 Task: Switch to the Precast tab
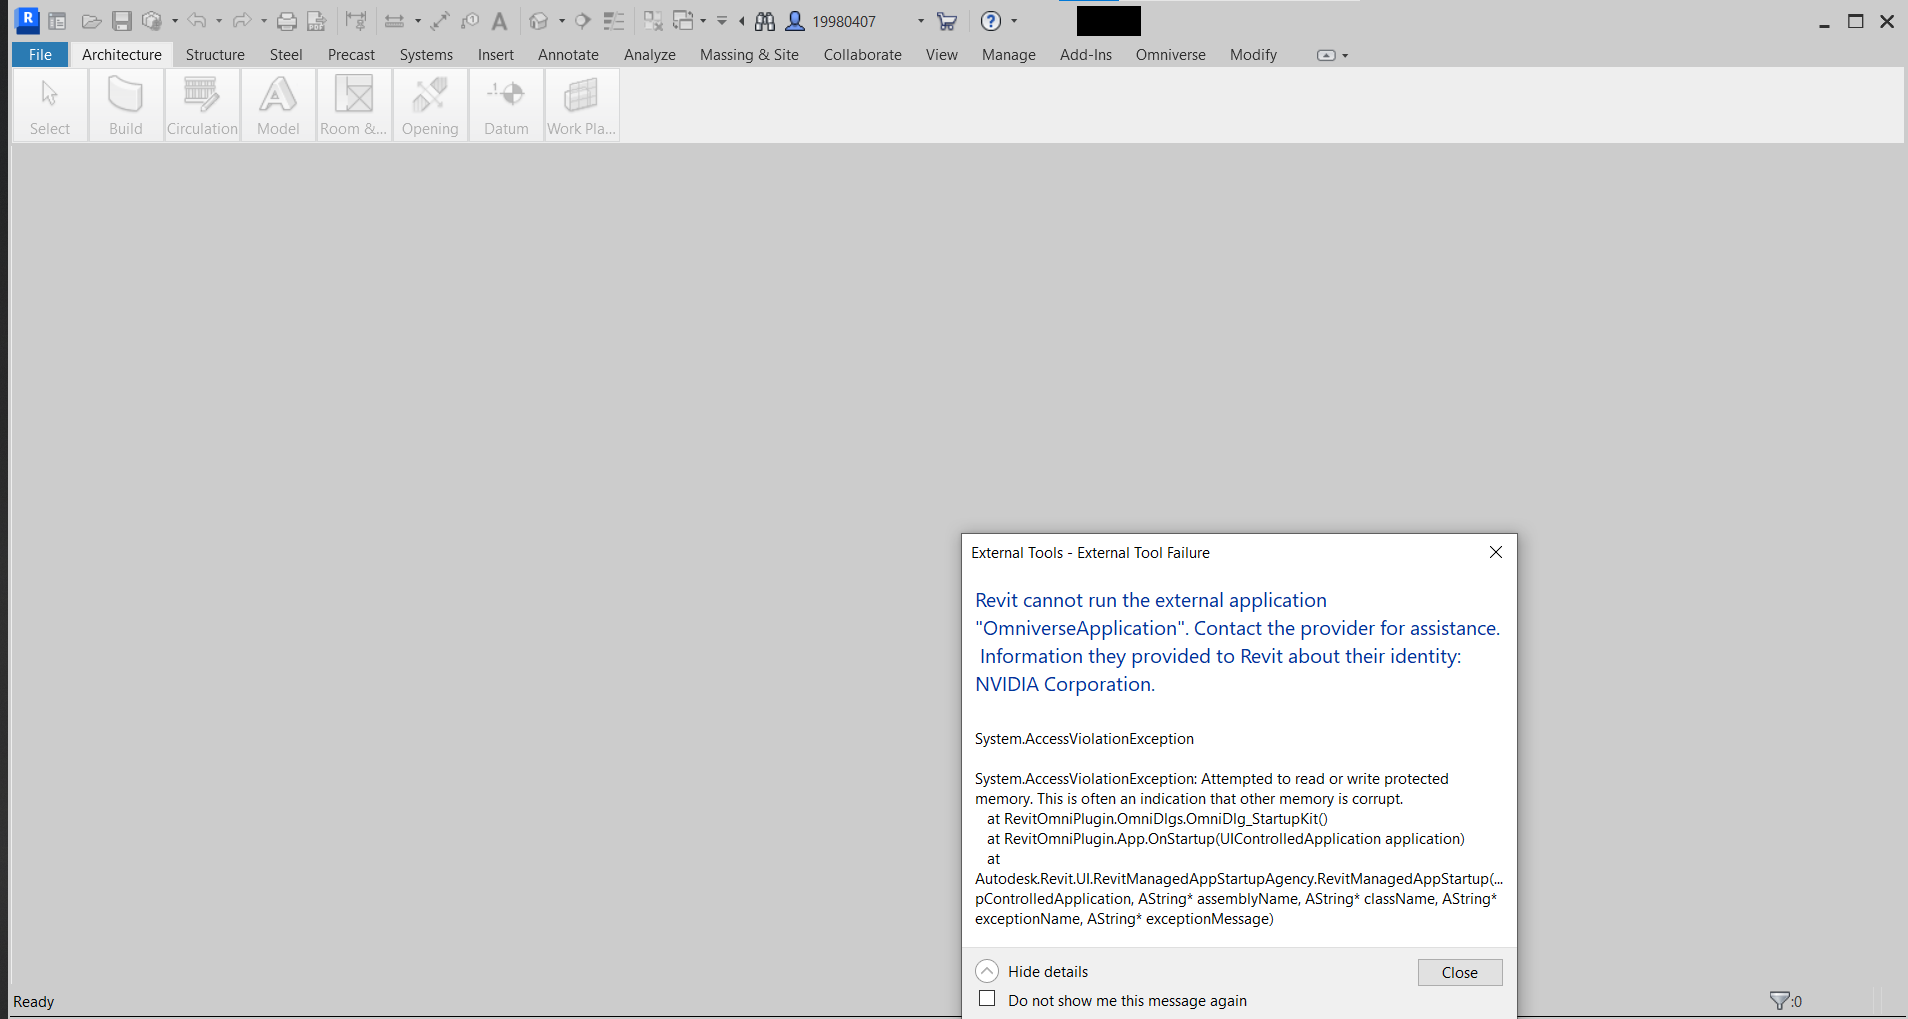click(x=351, y=55)
